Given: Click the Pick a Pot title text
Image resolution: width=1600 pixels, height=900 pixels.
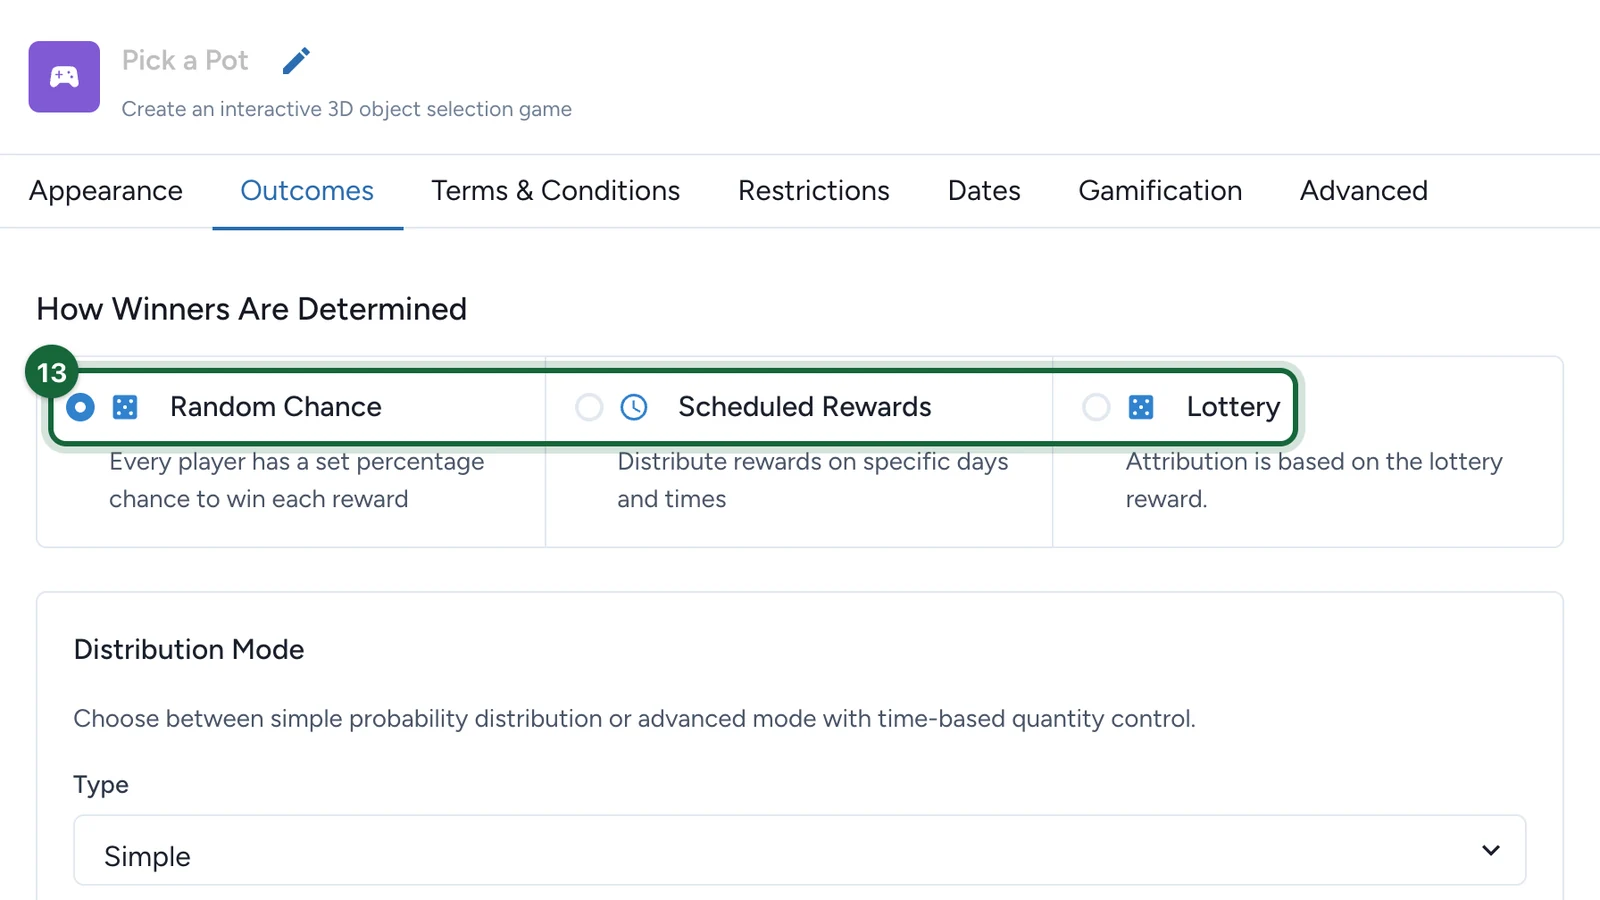Looking at the screenshot, I should click(185, 61).
